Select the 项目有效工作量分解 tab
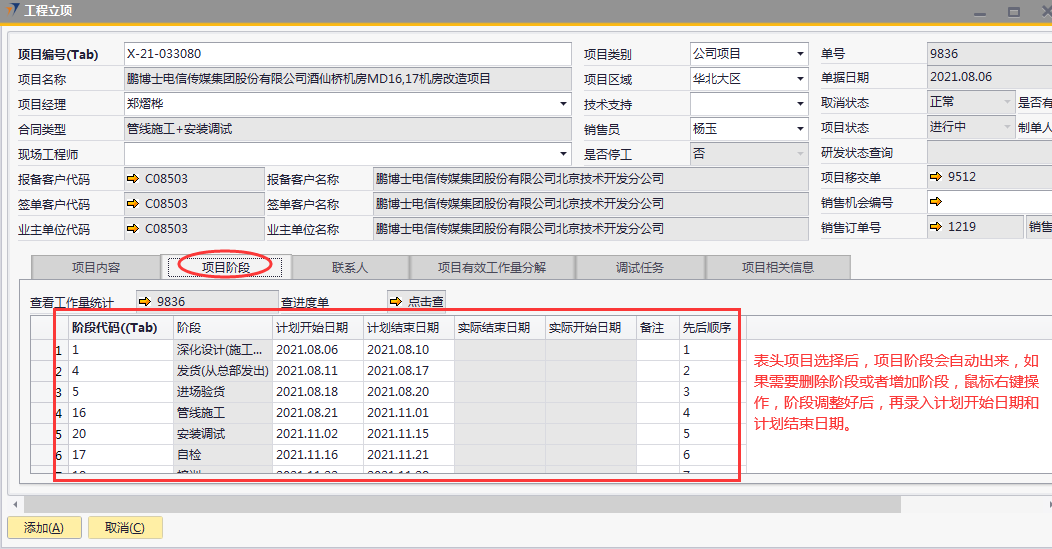The height and width of the screenshot is (549, 1052). point(492,268)
